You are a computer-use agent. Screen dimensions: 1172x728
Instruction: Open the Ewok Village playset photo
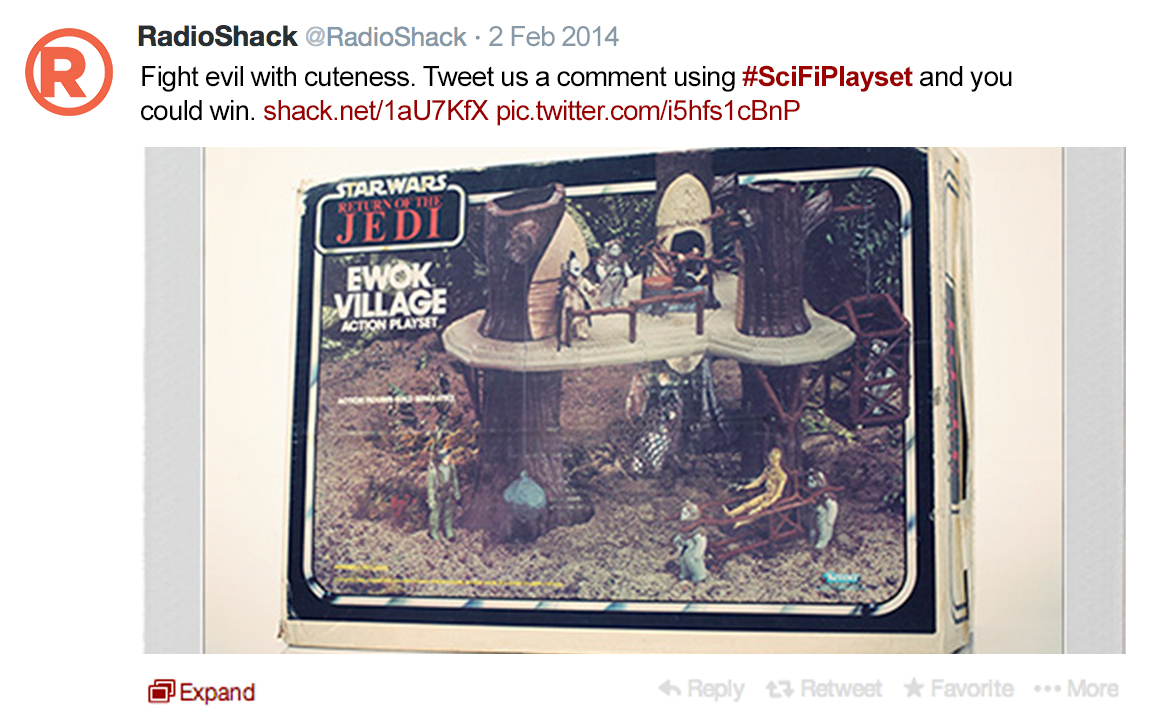point(635,401)
